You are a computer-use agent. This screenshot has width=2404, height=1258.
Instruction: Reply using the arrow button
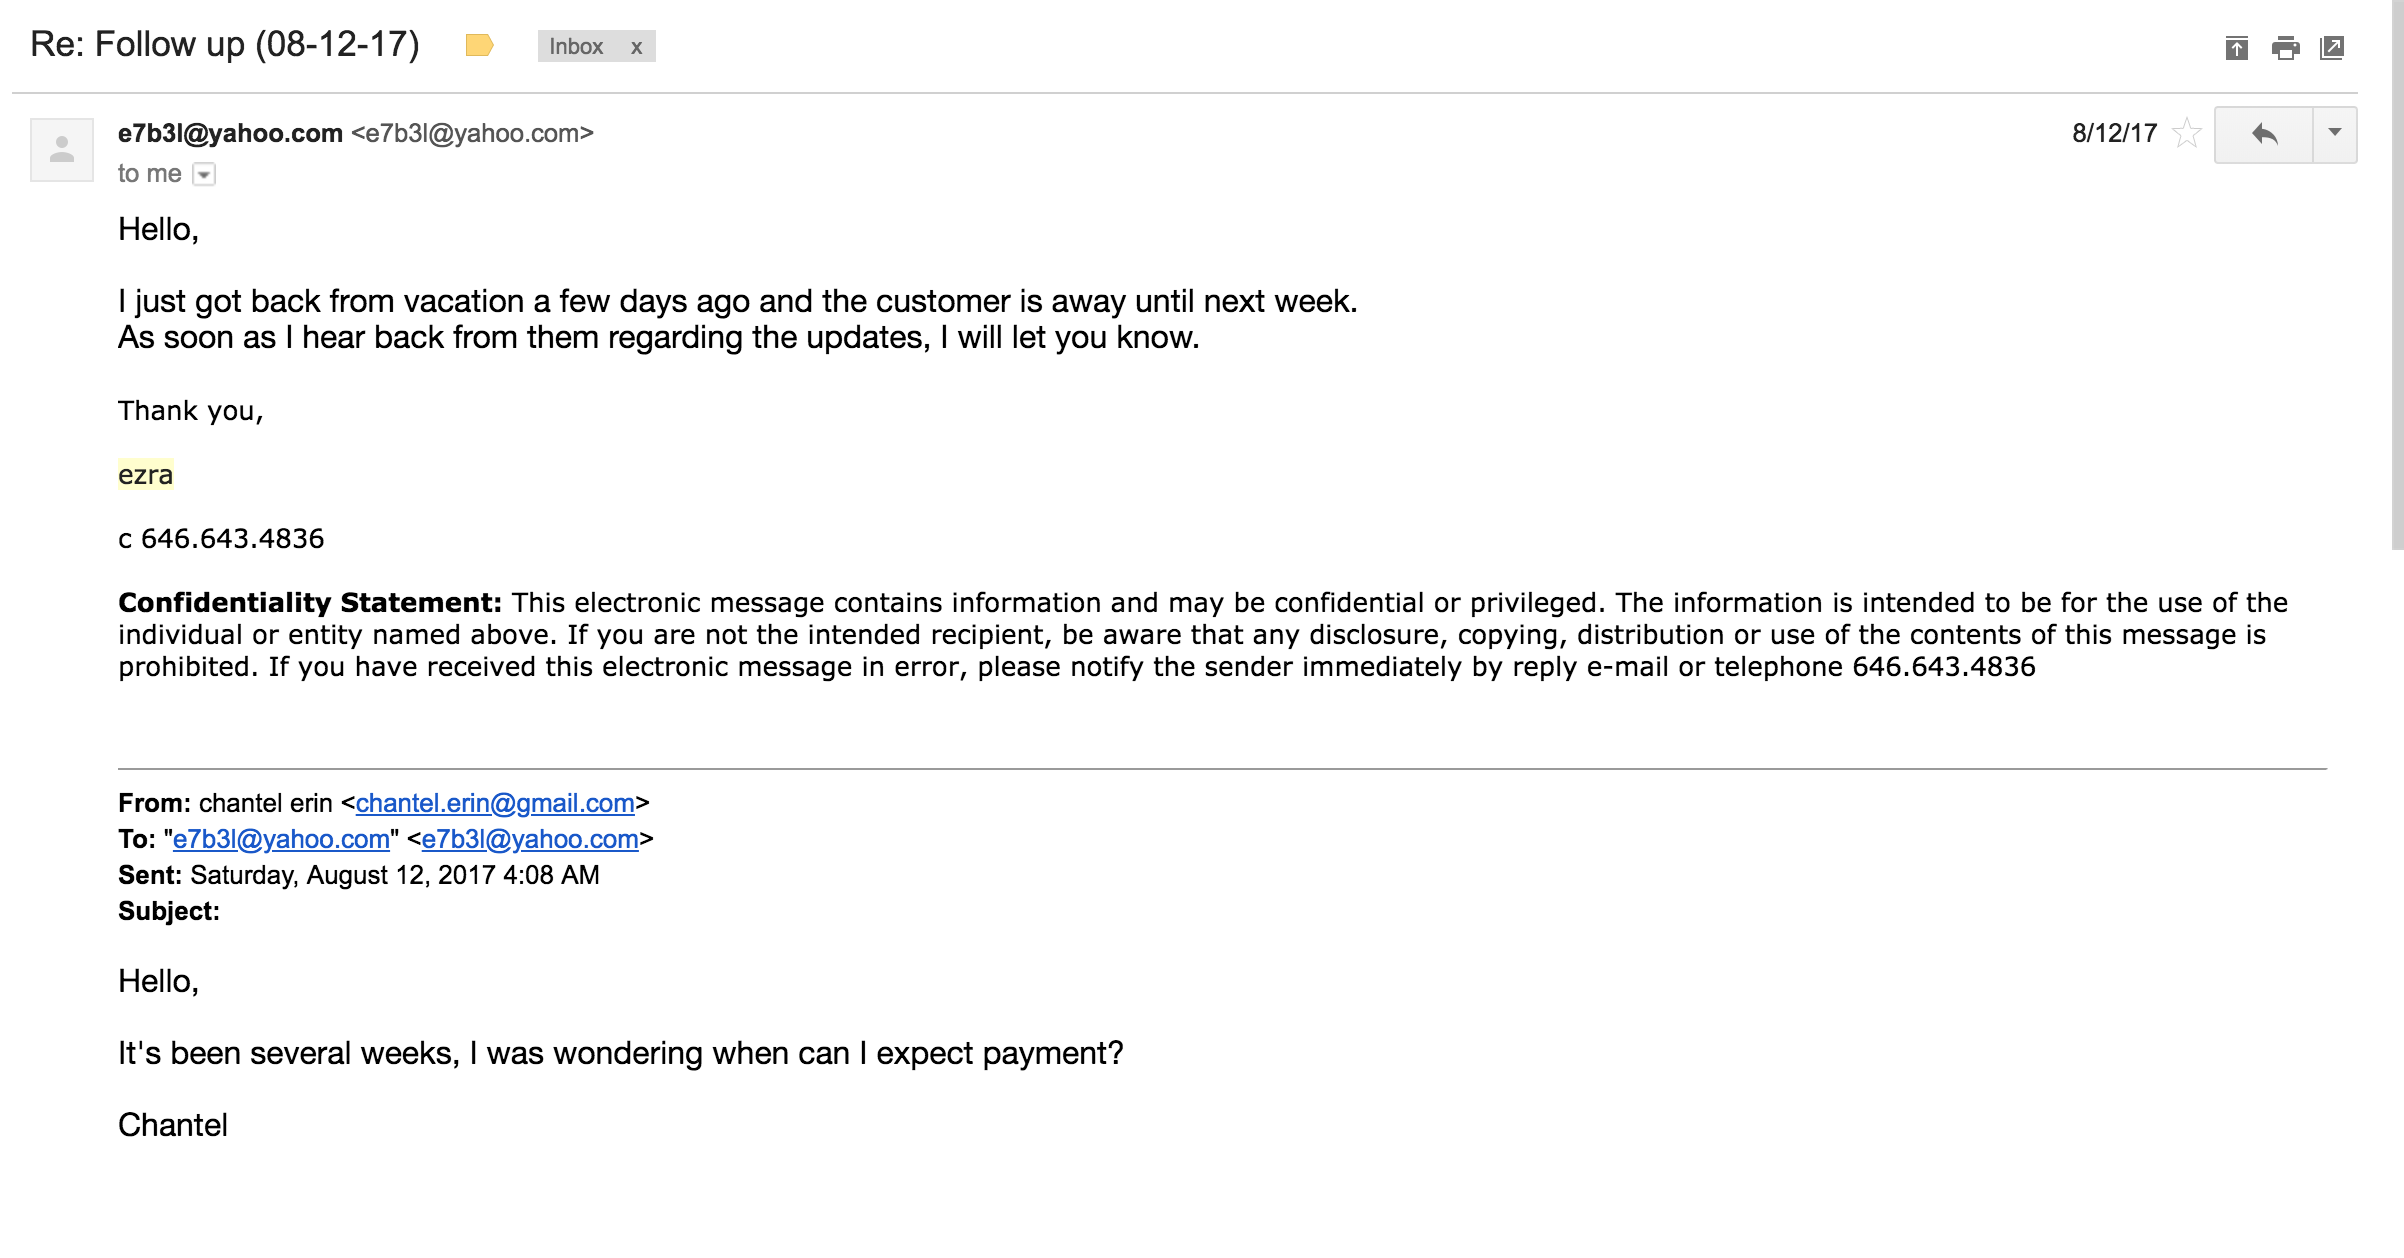(2264, 134)
